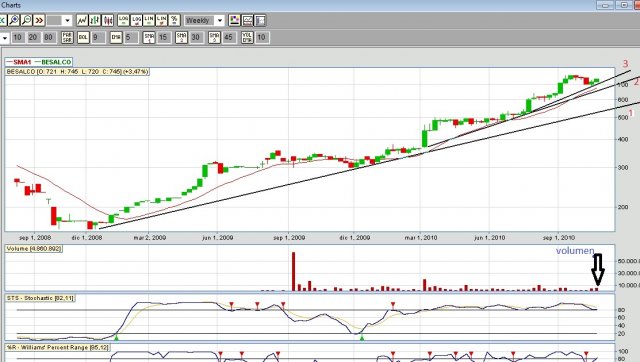Open the chart layout settings icon
This screenshot has width=640, height=362.
(247, 20)
